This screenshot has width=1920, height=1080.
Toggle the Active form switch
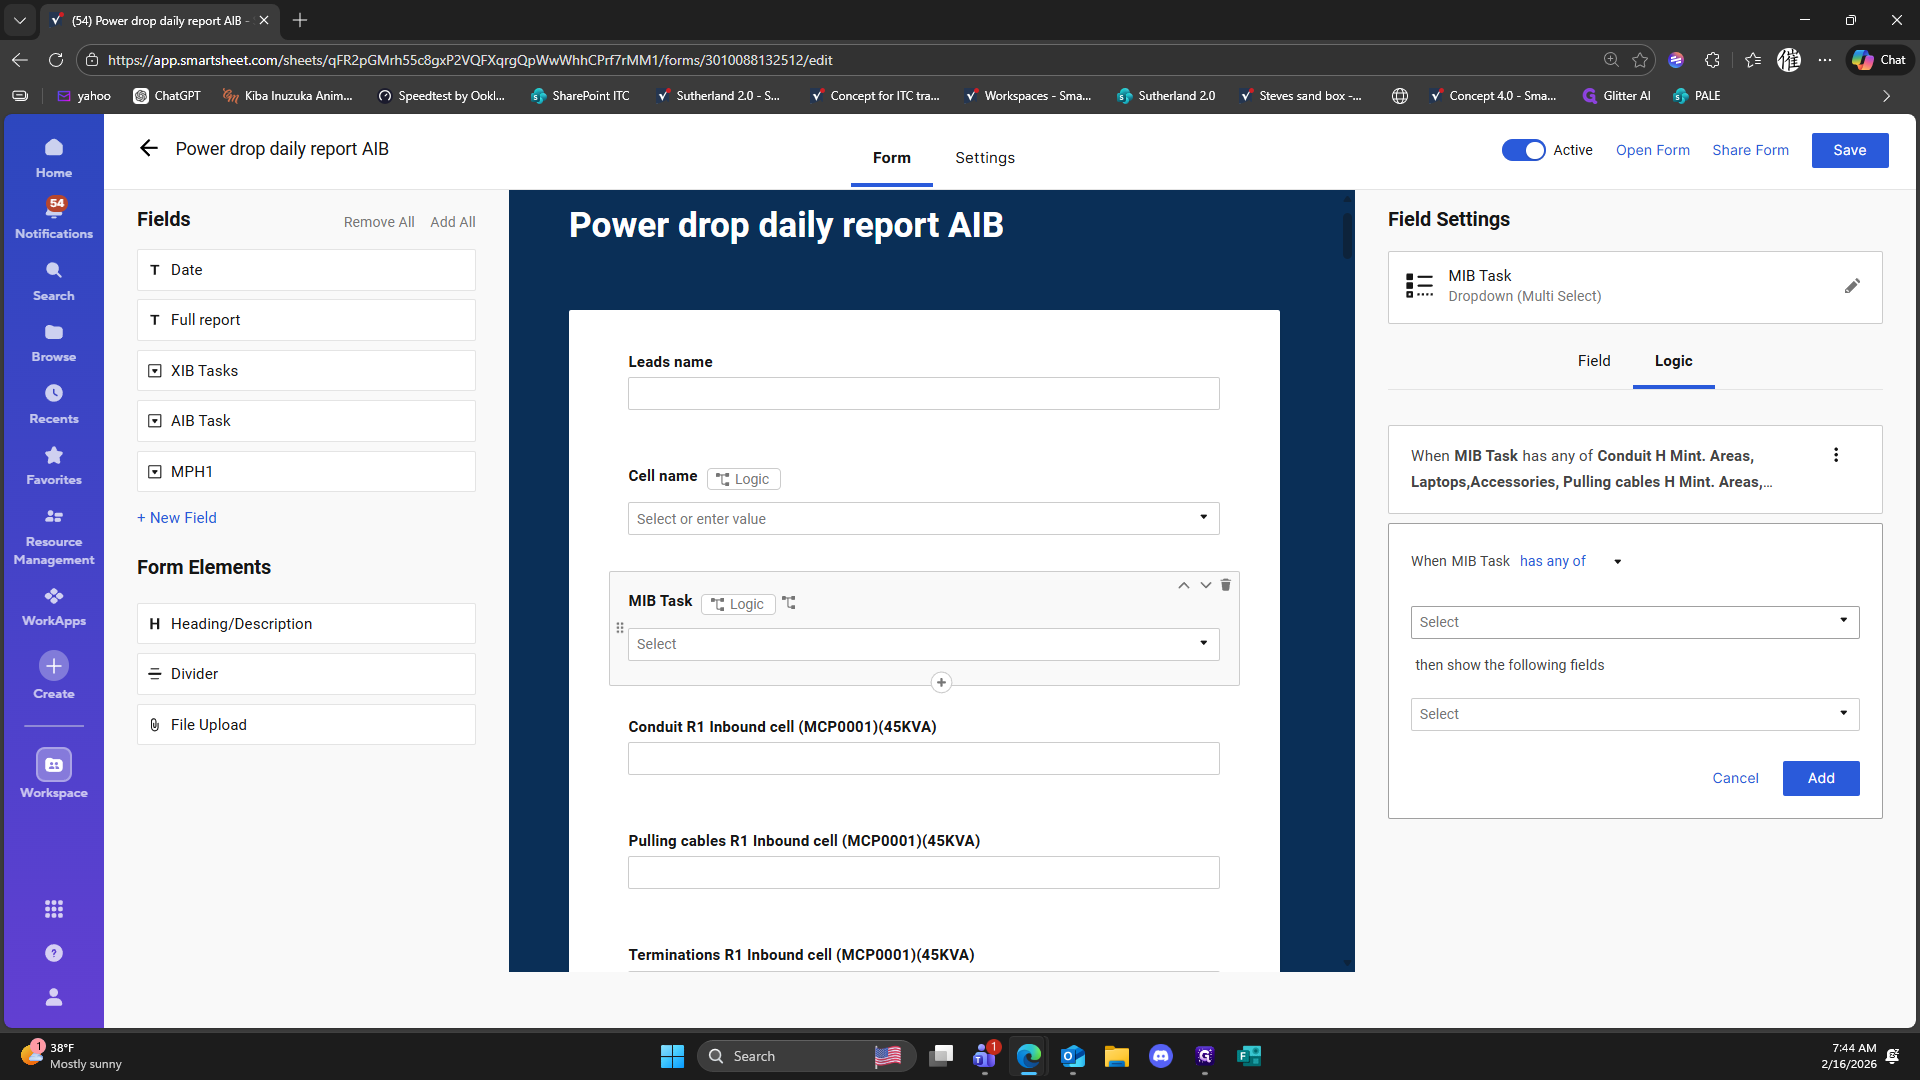click(x=1523, y=150)
